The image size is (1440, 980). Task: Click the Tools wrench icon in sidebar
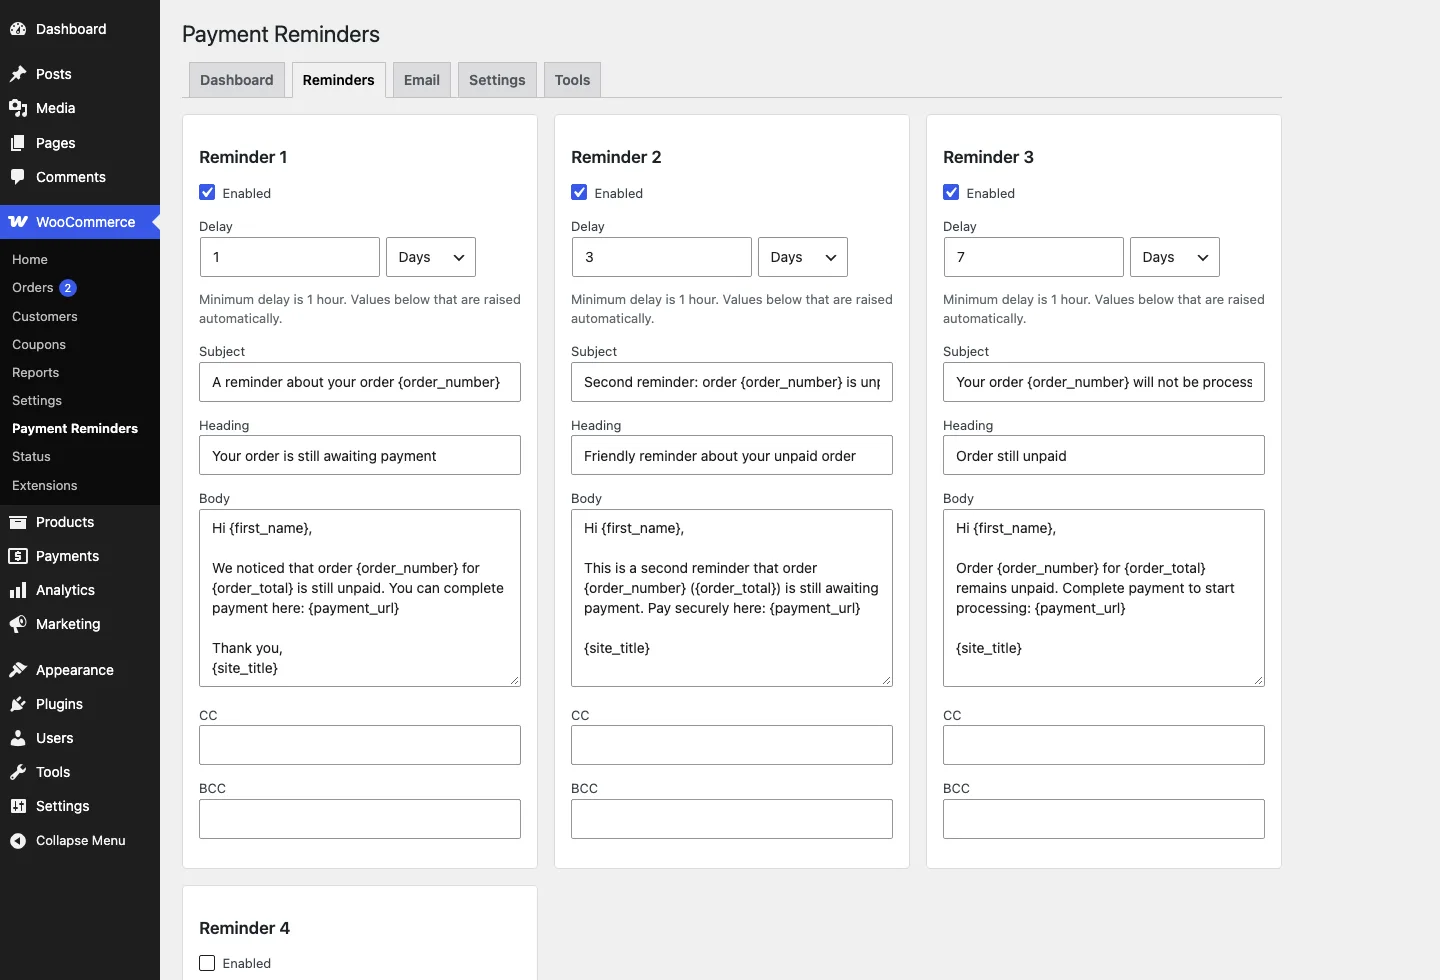click(18, 772)
